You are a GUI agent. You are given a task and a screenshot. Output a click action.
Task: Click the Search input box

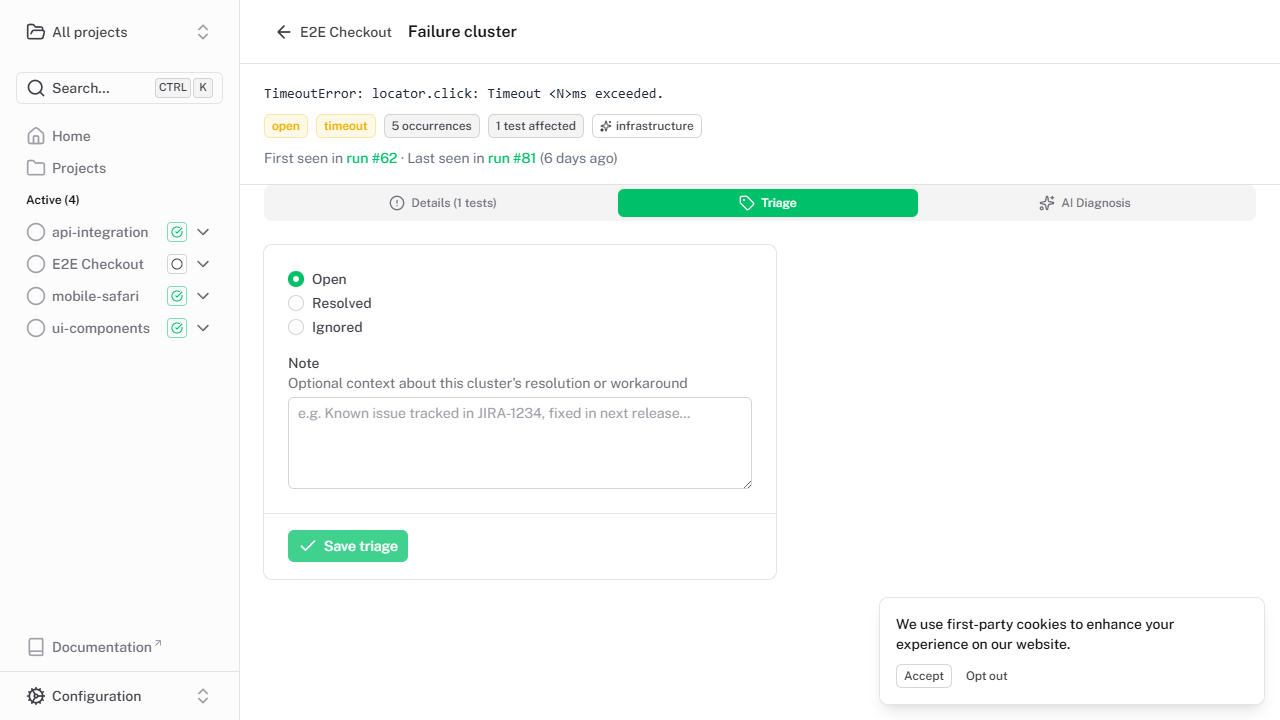coord(119,88)
